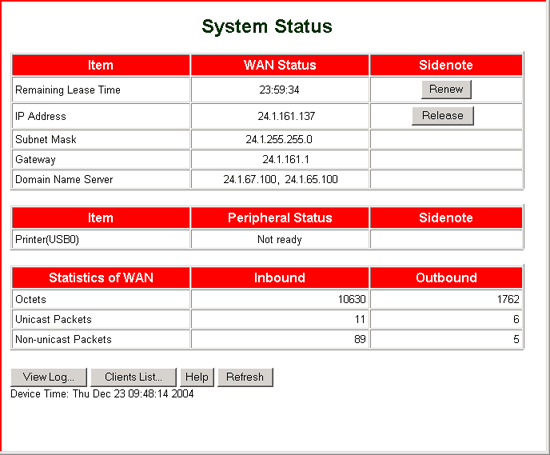Click the Device Time text line
550x455 pixels.
(x=102, y=394)
